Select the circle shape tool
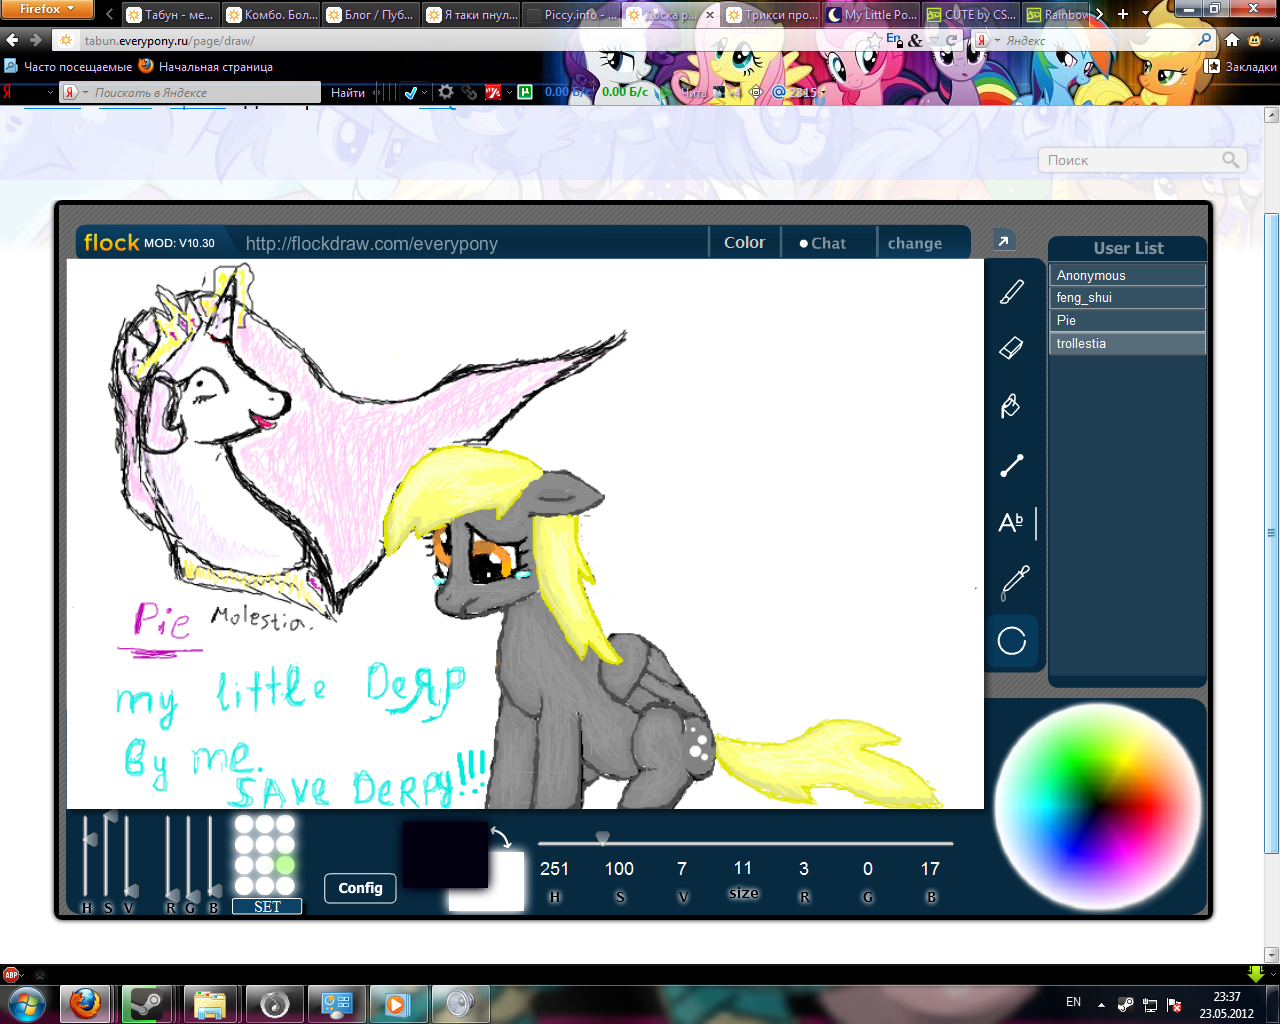 (1012, 641)
